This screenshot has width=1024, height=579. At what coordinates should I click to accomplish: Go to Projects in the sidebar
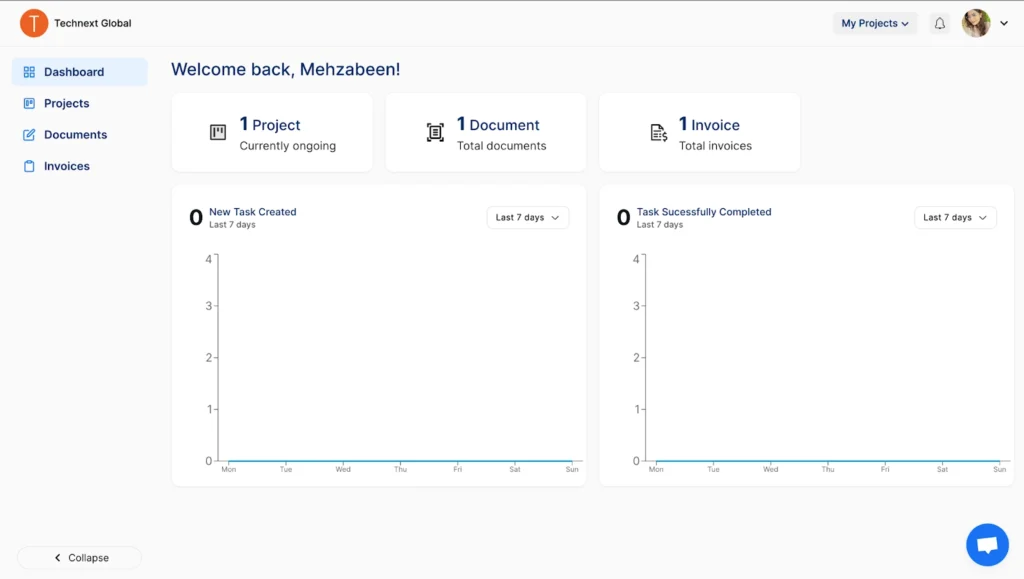66,103
